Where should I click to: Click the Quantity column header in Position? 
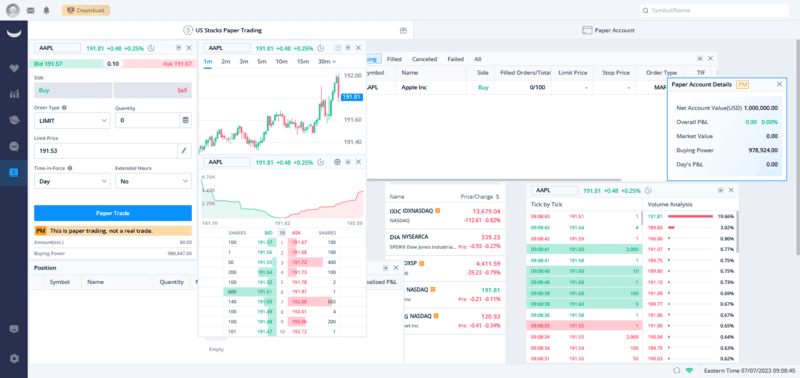[171, 282]
